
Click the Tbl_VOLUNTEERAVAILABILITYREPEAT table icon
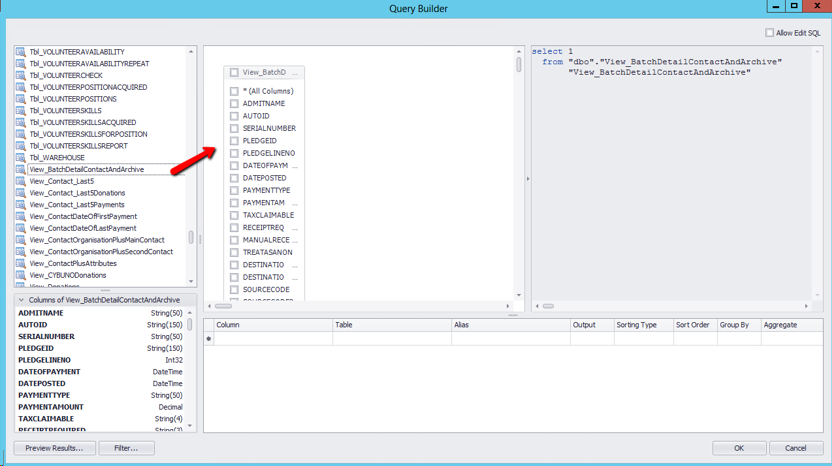[21, 63]
